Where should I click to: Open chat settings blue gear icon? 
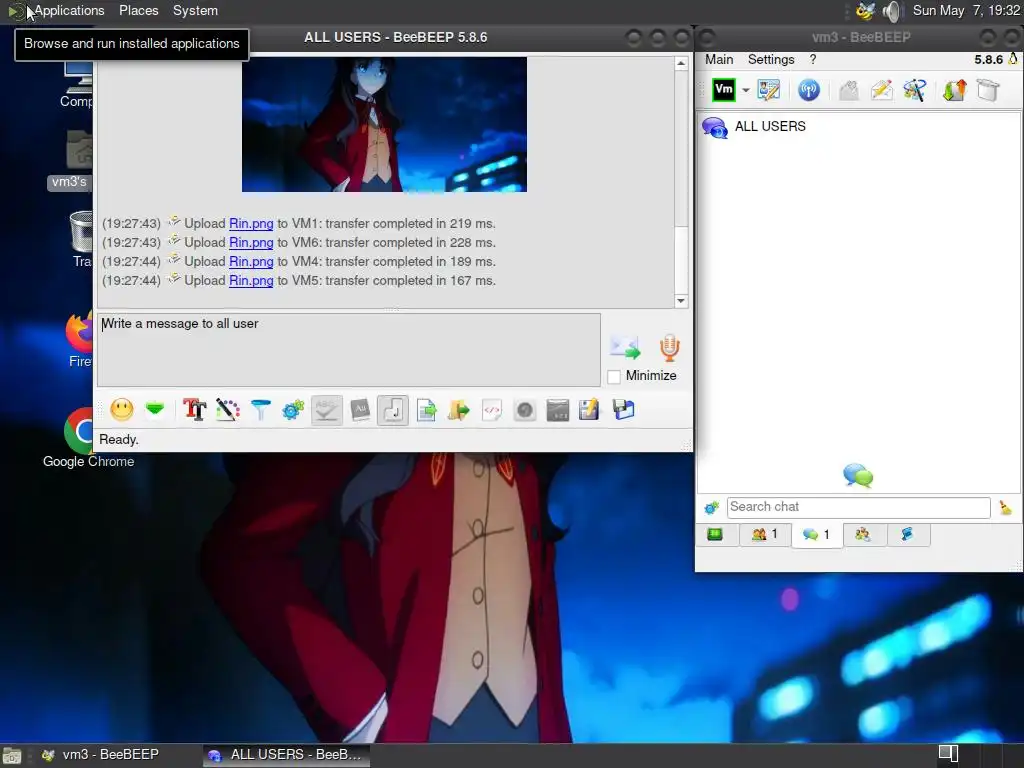[293, 410]
